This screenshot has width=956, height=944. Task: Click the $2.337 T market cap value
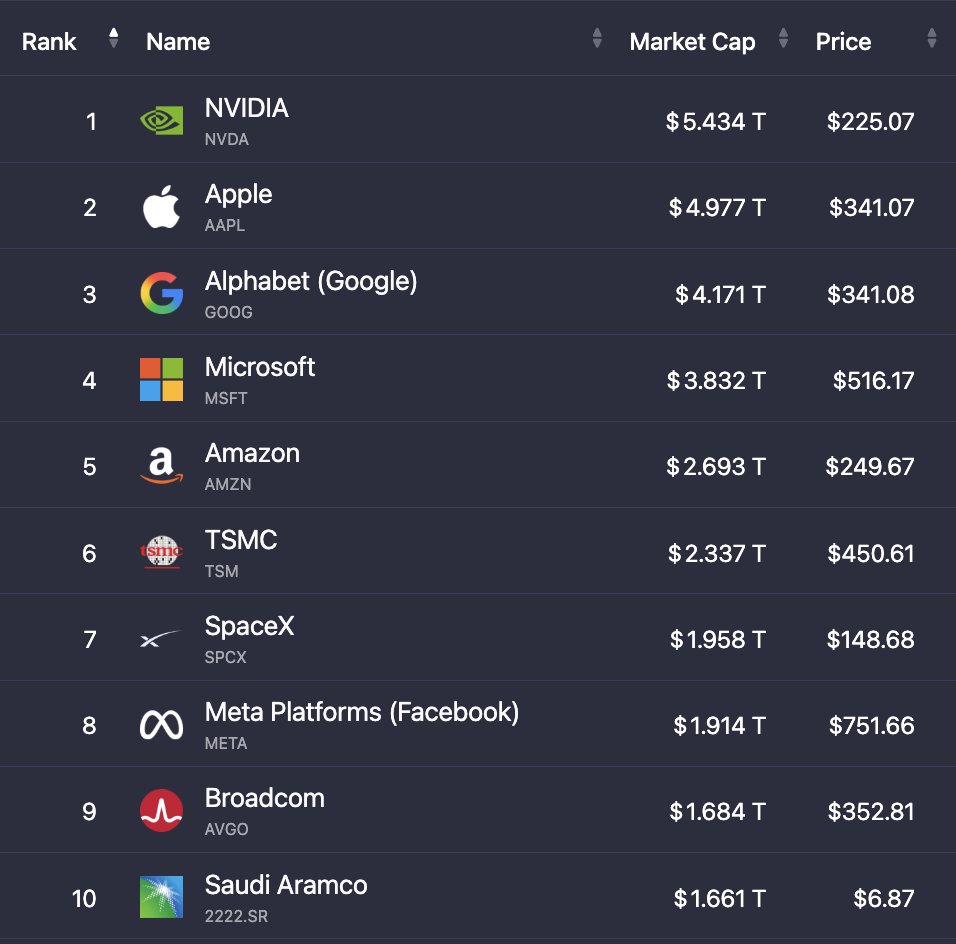(717, 554)
